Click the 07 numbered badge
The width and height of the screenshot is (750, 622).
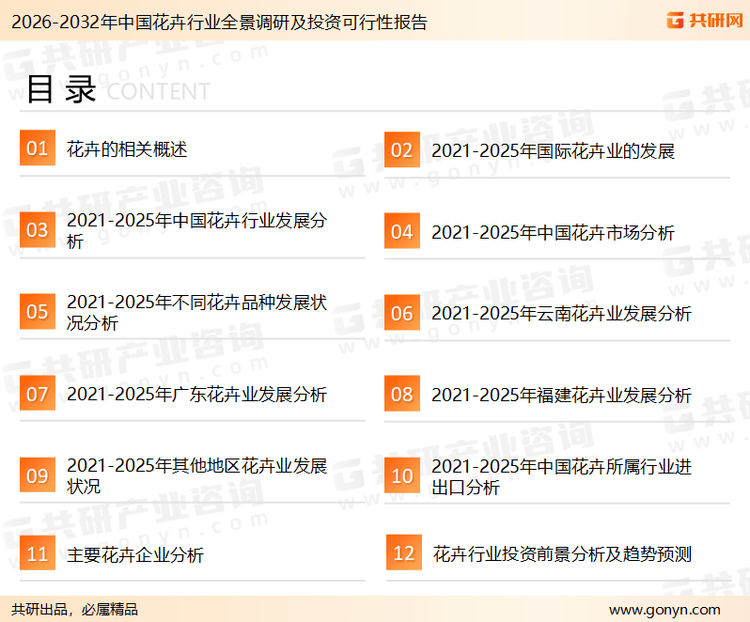(x=37, y=394)
